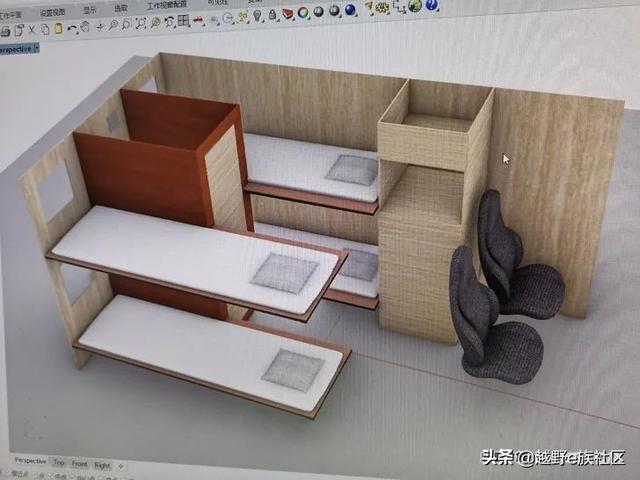Click the blue Help question mark icon
This screenshot has width=640, height=480.
[431, 4]
